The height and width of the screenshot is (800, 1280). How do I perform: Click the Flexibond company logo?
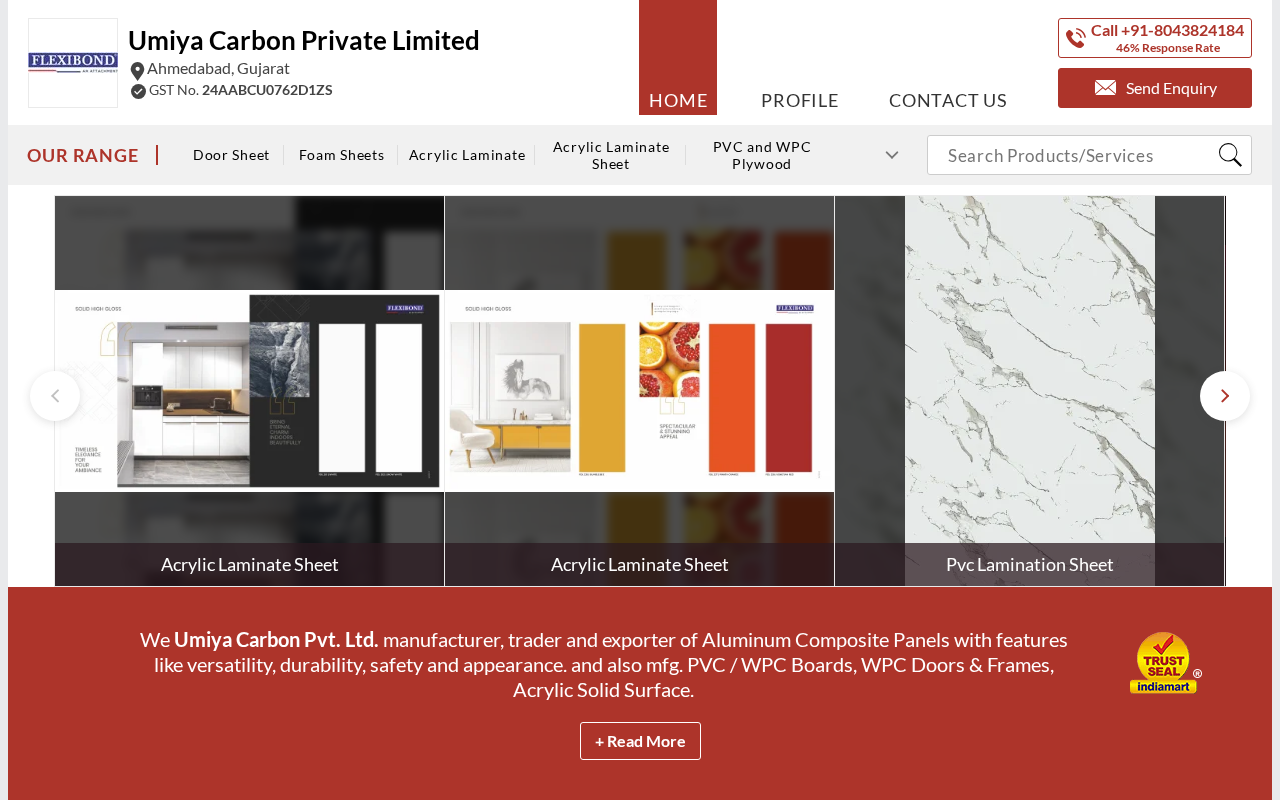(73, 63)
